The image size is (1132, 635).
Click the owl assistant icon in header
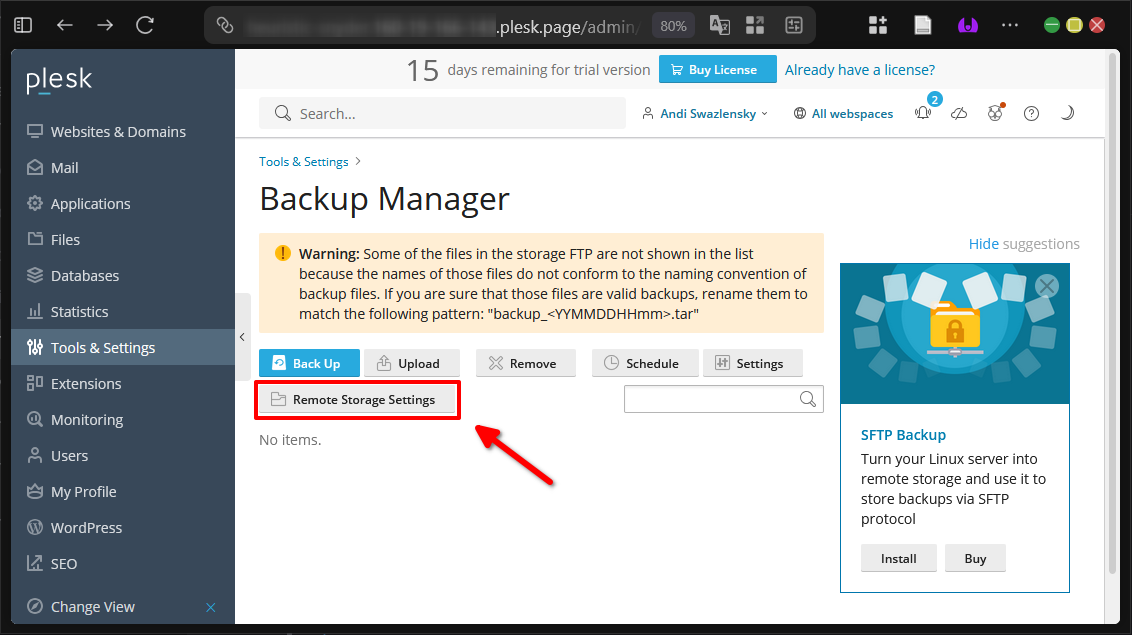(995, 113)
